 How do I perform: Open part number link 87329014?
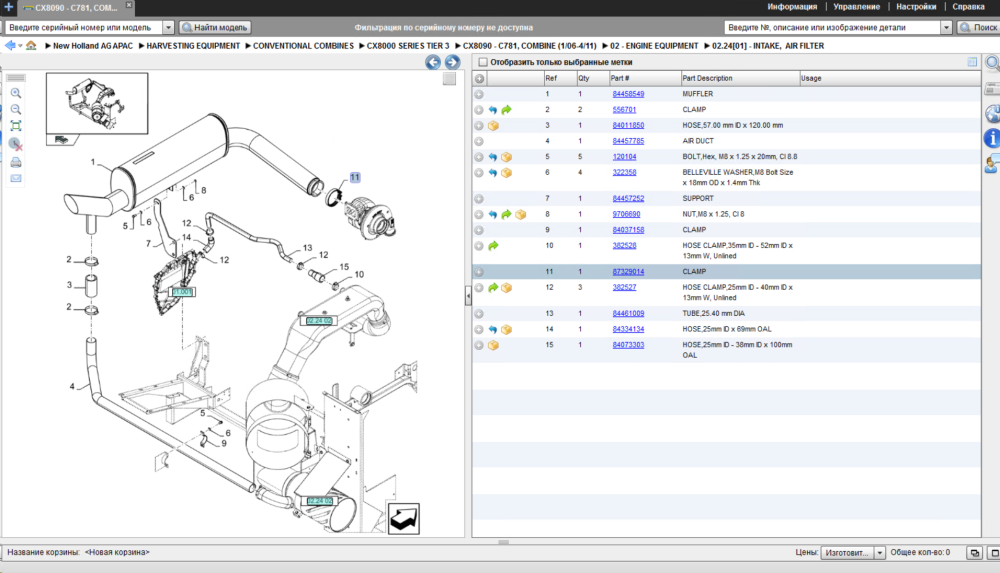(x=628, y=272)
